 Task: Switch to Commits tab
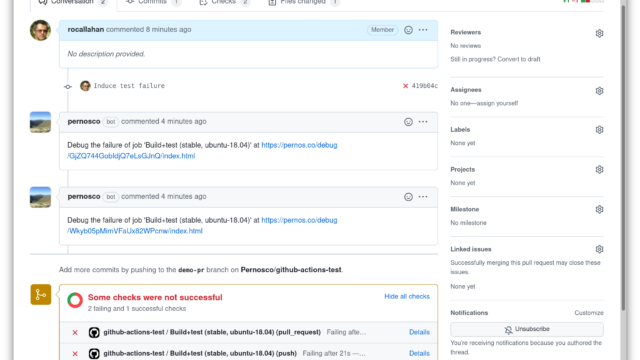click(153, 2)
